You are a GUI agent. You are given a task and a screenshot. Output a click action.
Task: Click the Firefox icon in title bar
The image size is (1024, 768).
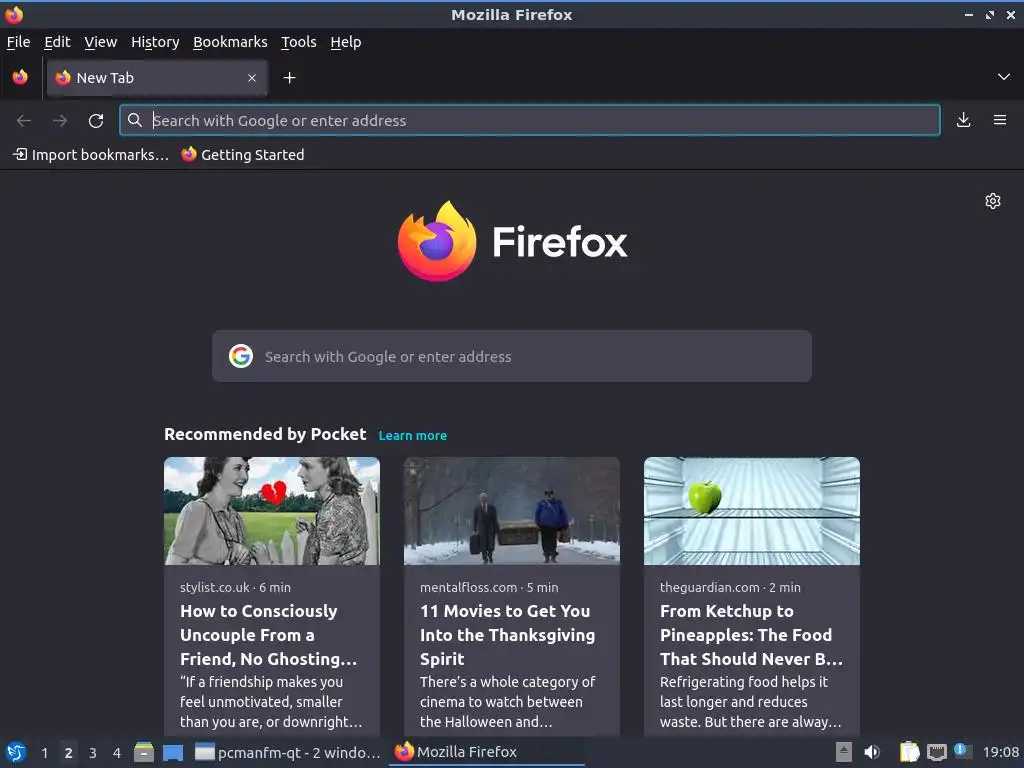[14, 14]
